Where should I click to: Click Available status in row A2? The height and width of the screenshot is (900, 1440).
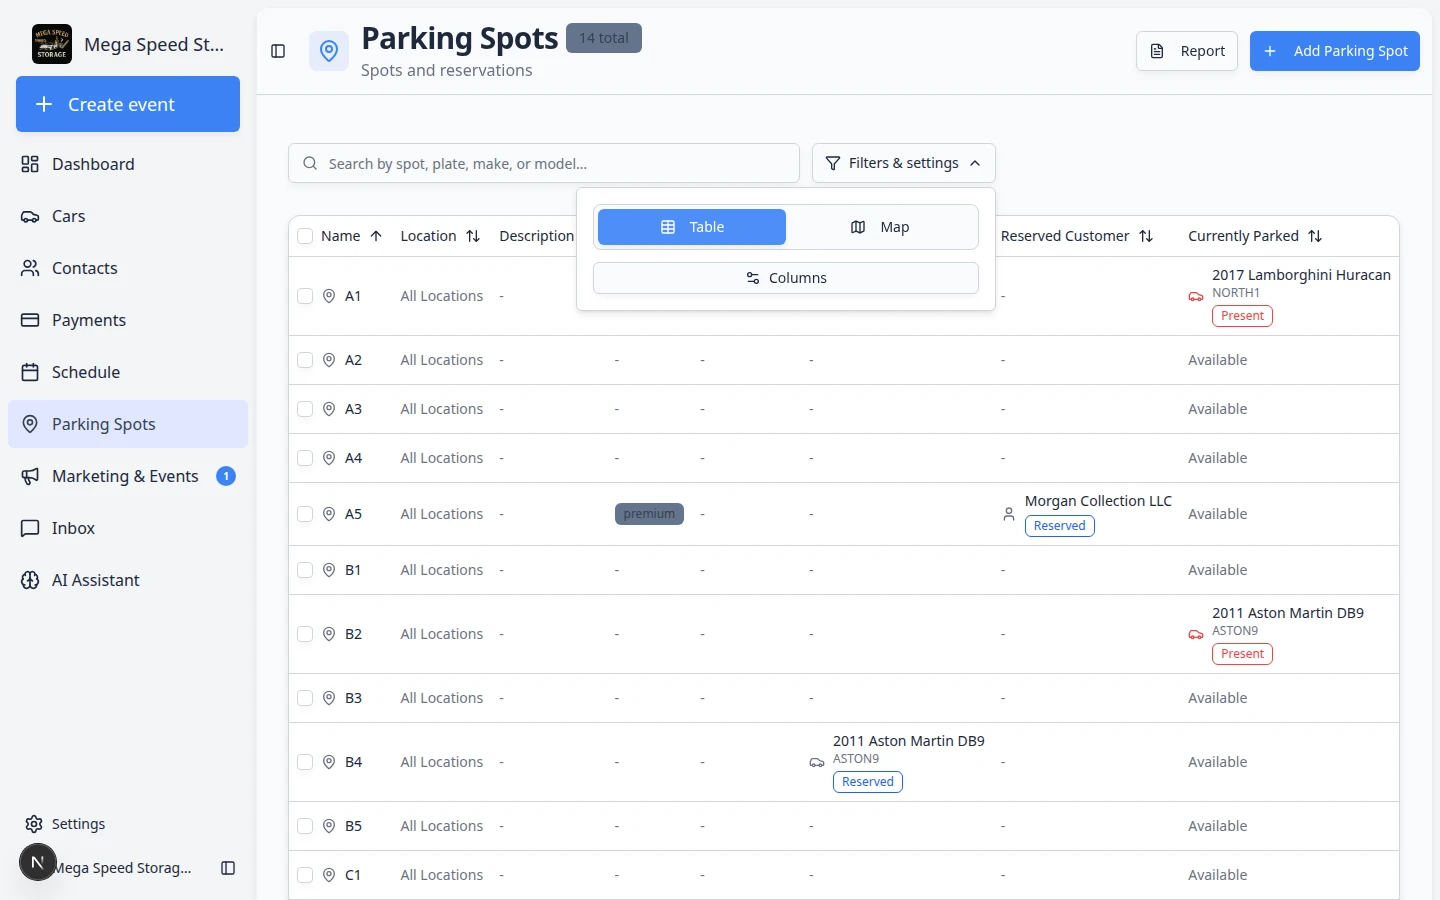click(x=1217, y=360)
